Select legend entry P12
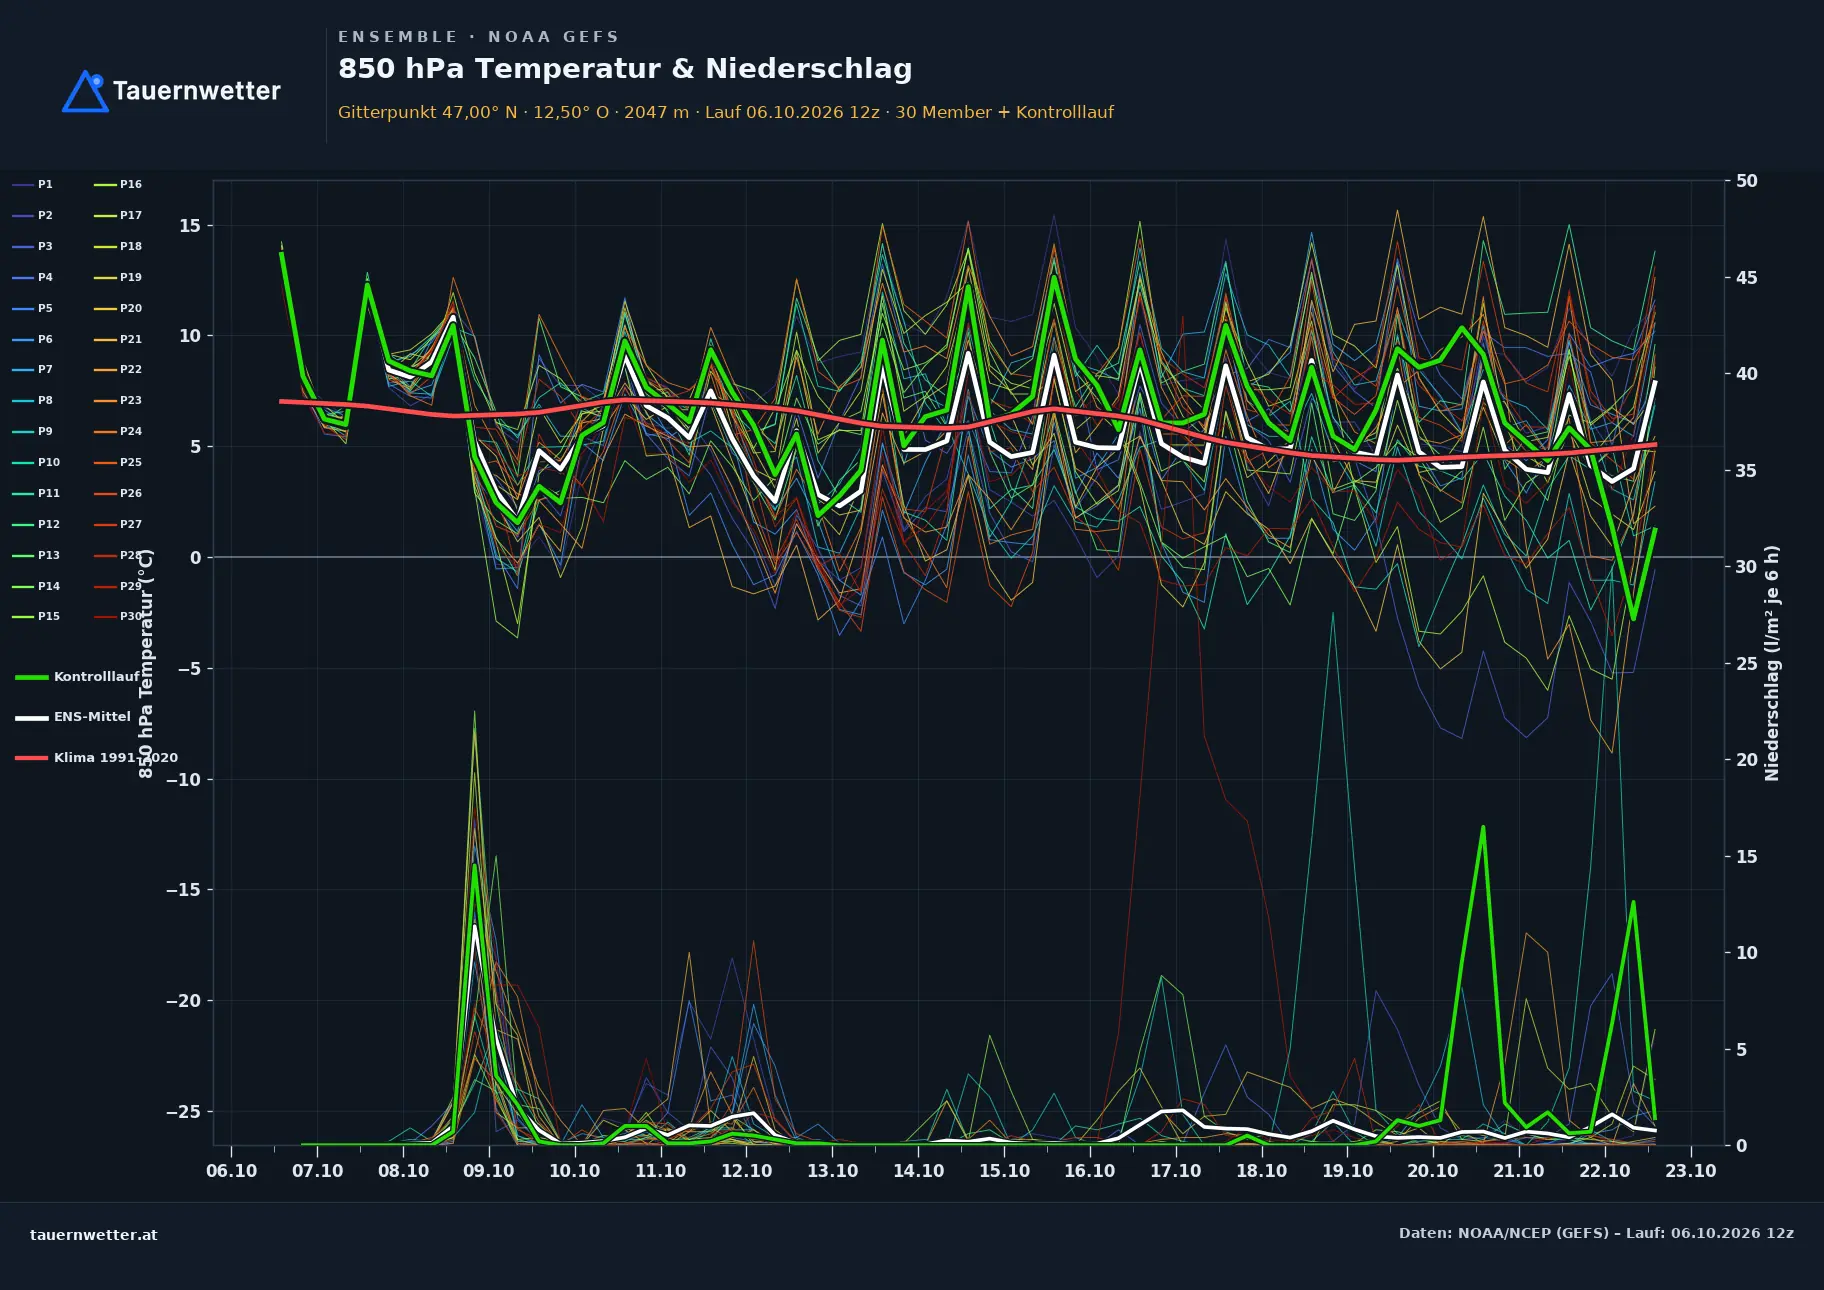This screenshot has height=1290, width=1824. coord(36,524)
